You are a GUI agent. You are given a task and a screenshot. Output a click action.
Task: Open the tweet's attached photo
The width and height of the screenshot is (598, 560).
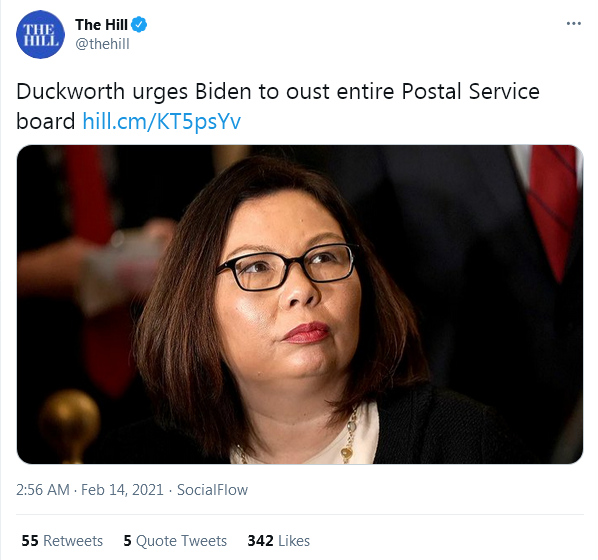(300, 304)
